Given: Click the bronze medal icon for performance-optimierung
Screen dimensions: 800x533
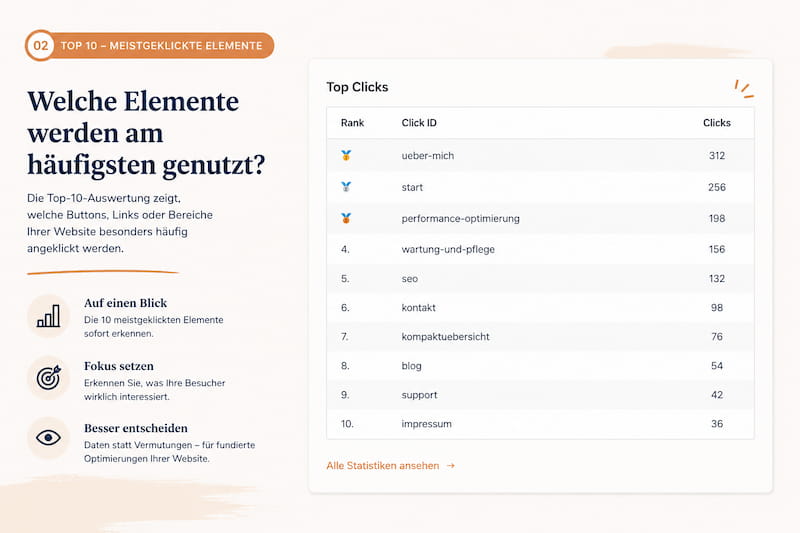Looking at the screenshot, I should pyautogui.click(x=346, y=218).
